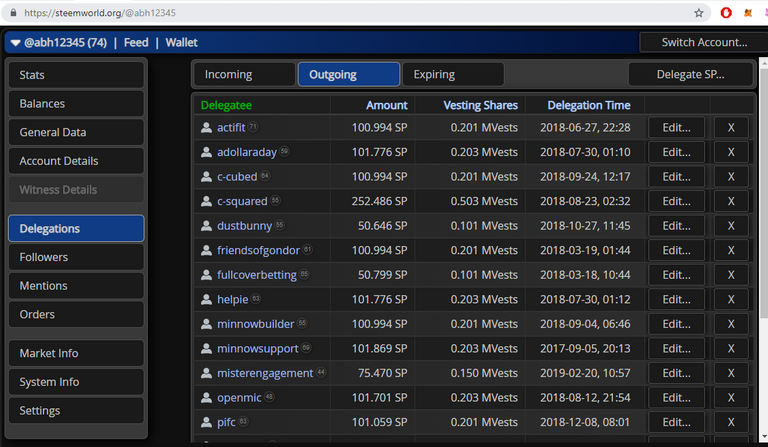
Task: Select Delegations in sidebar
Action: (x=76, y=229)
